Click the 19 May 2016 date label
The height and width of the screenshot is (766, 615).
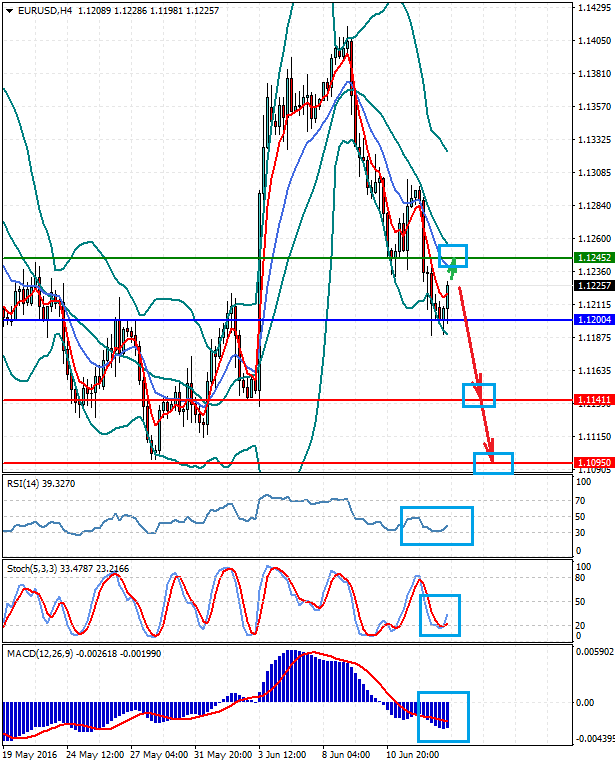28,752
